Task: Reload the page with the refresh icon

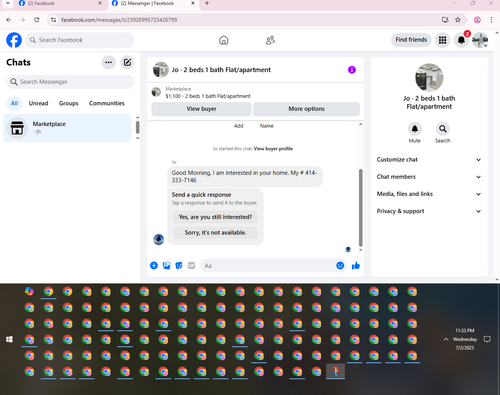Action: (x=37, y=20)
